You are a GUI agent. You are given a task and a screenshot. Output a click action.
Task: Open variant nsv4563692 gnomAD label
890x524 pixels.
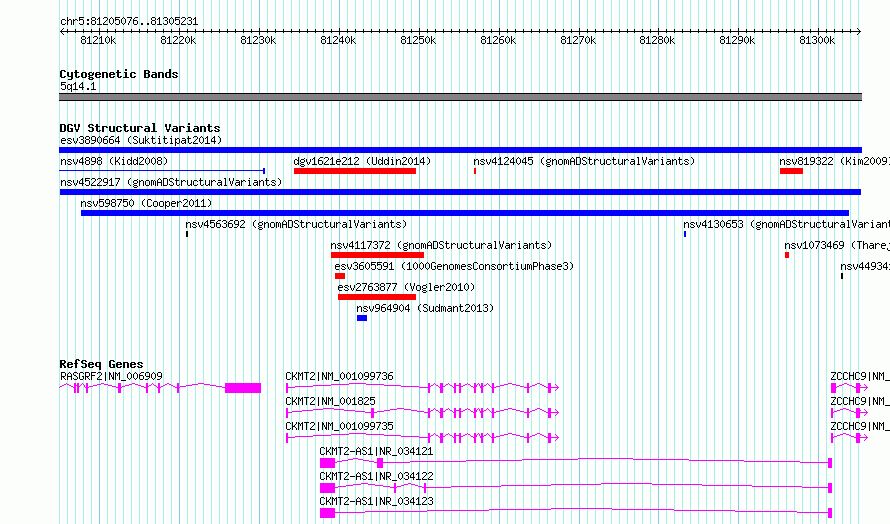click(296, 224)
